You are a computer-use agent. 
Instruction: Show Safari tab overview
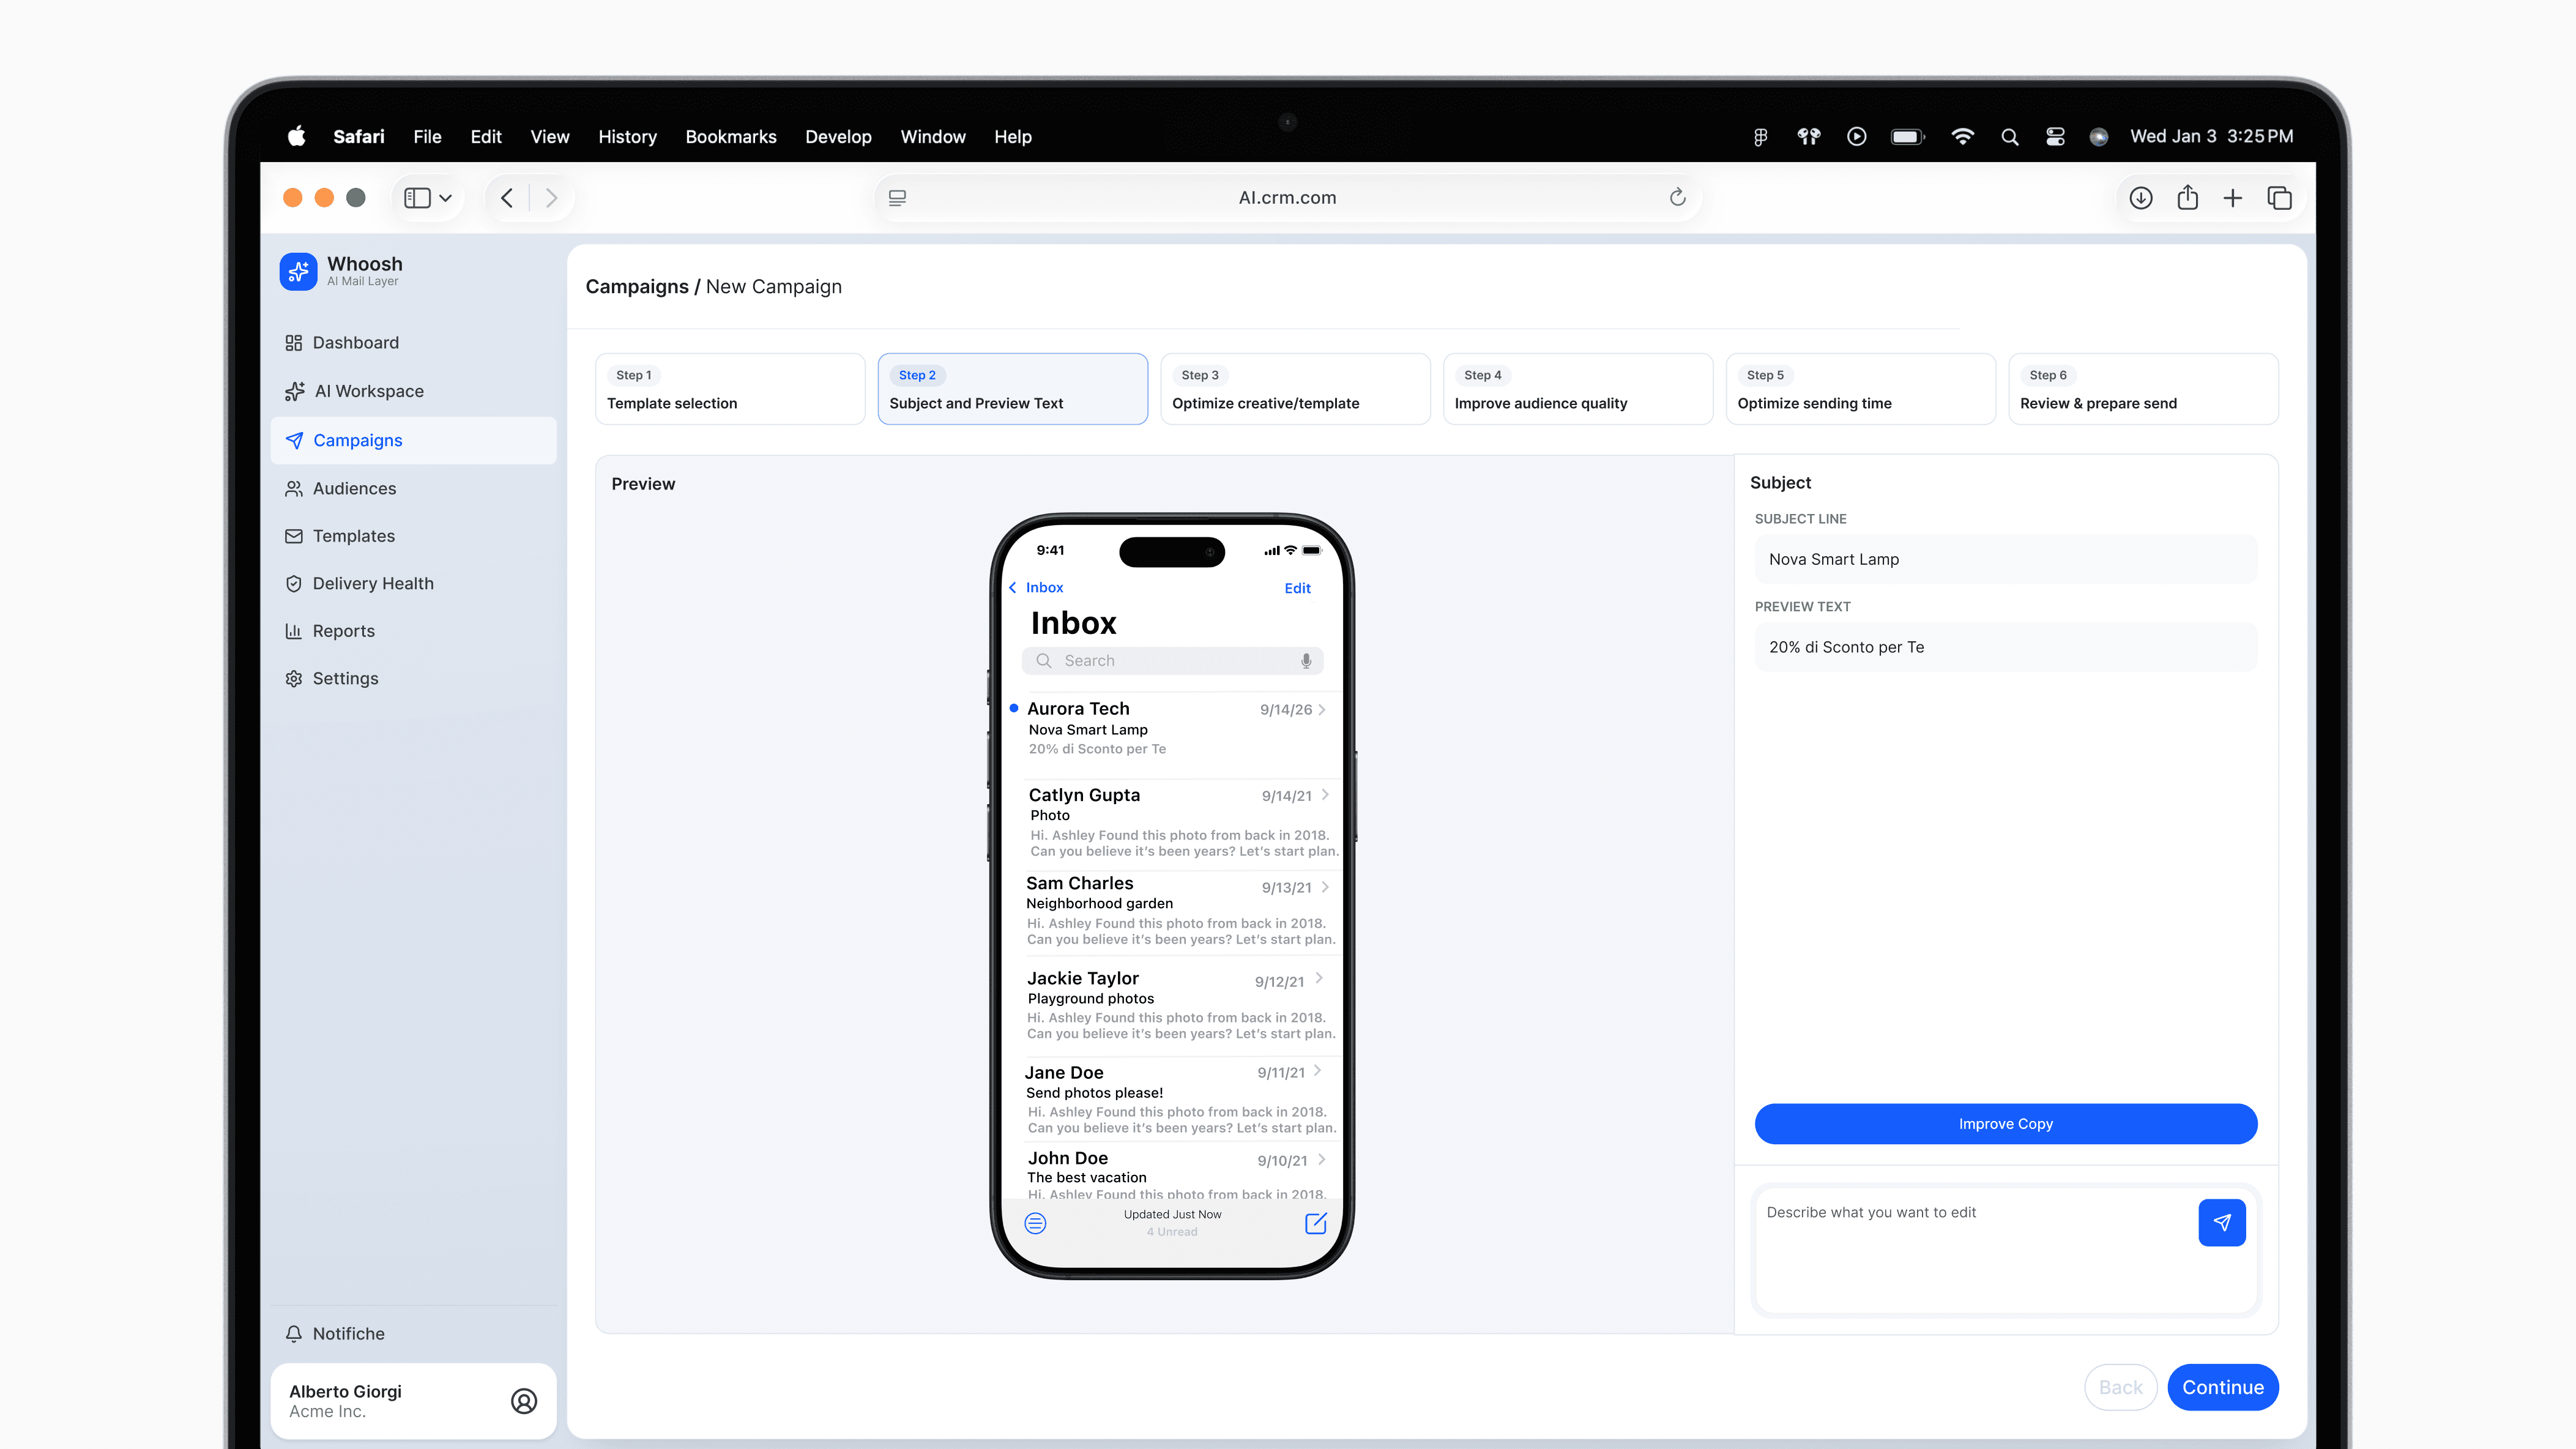pyautogui.click(x=2279, y=198)
